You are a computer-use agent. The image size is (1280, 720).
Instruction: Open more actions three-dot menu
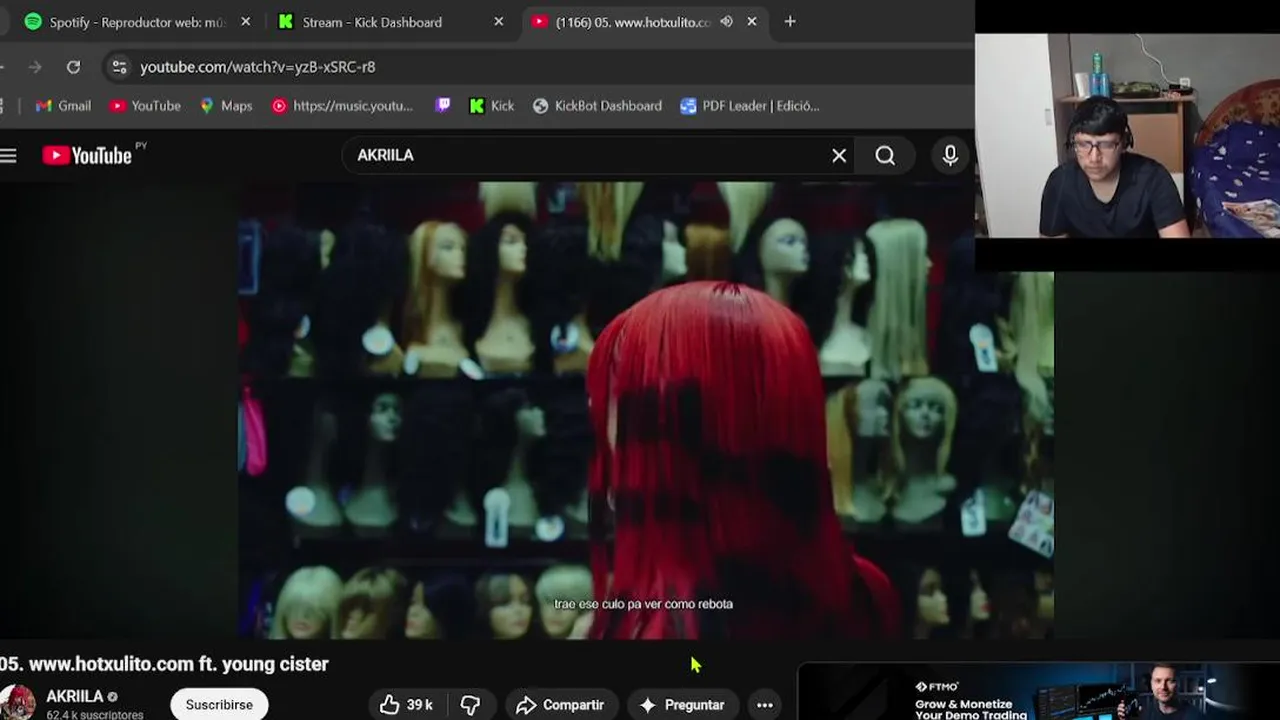pos(765,705)
